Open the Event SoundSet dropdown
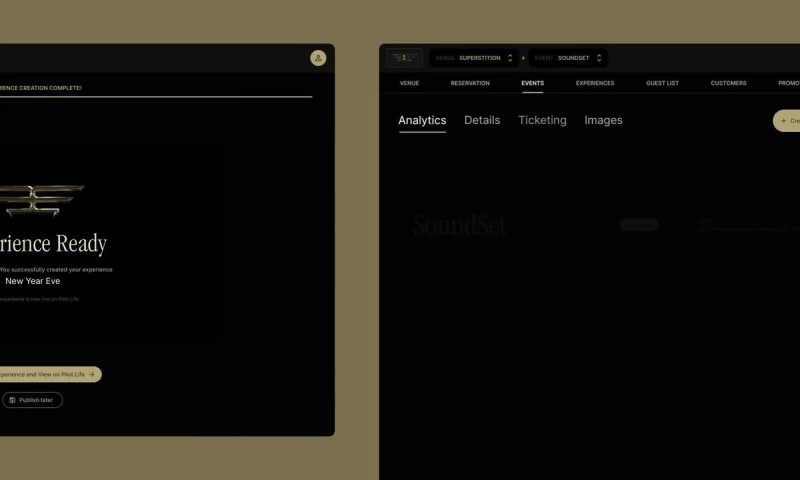Image resolution: width=800 pixels, height=480 pixels. point(567,58)
